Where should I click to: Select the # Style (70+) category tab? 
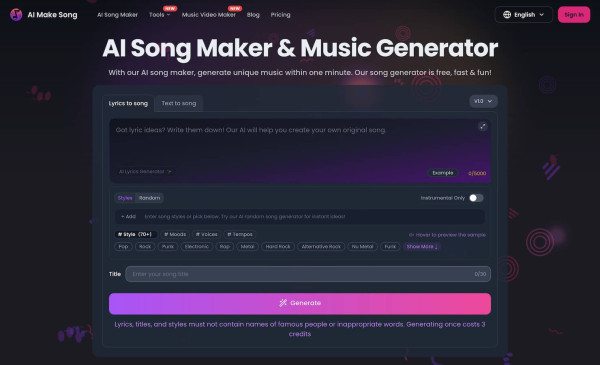135,234
